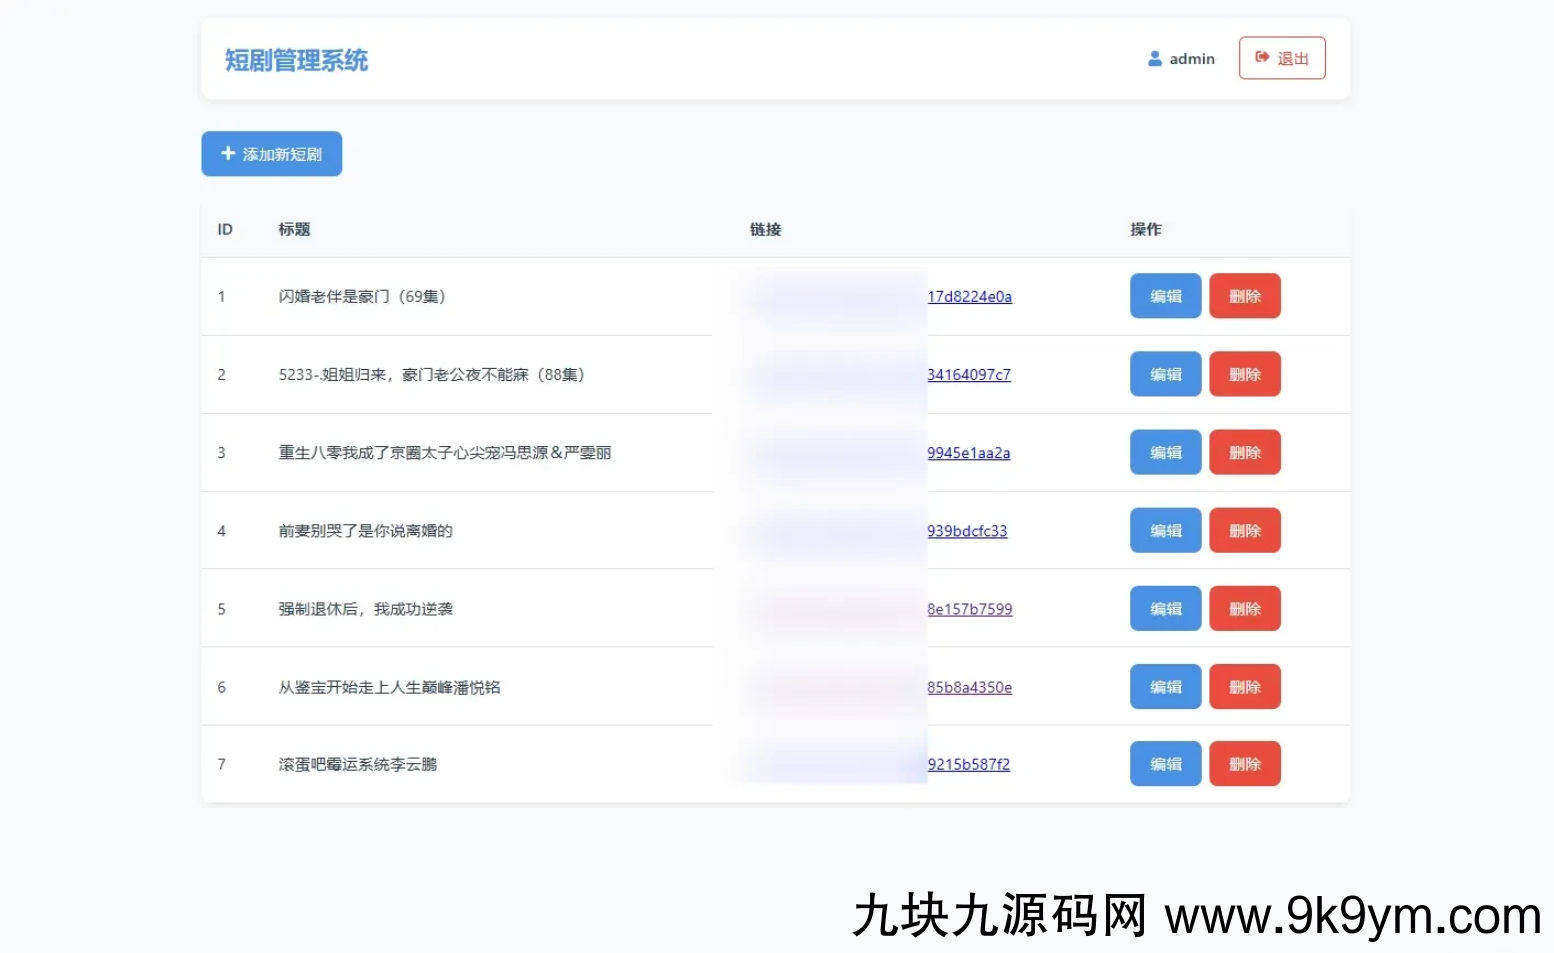Edit the drama 滚蛋吧霉运系统李云鹏
This screenshot has height=953, width=1554.
[x=1165, y=764]
